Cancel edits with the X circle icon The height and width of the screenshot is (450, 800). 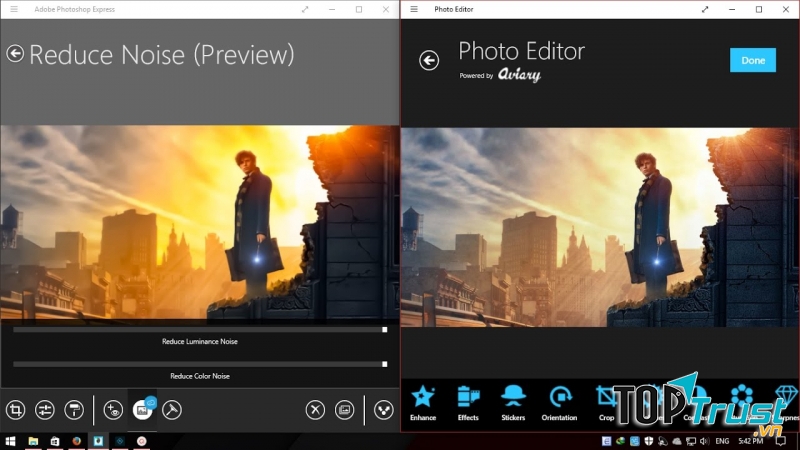[315, 410]
